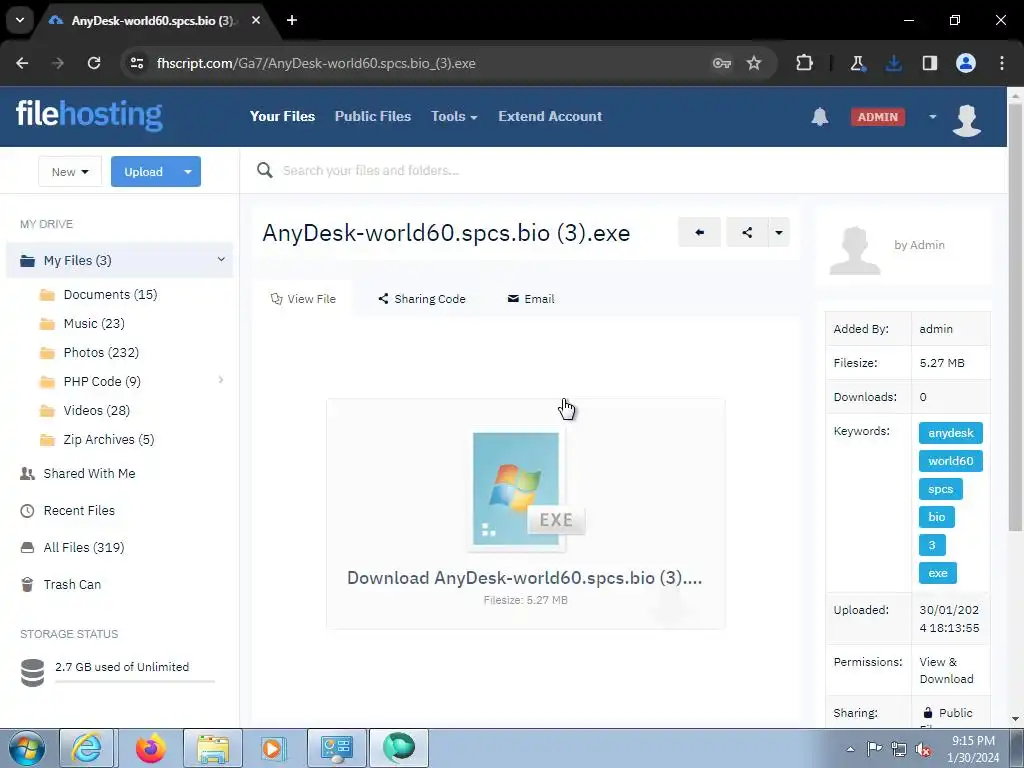This screenshot has width=1024, height=768.
Task: Open the user avatar in the header
Action: click(x=967, y=120)
